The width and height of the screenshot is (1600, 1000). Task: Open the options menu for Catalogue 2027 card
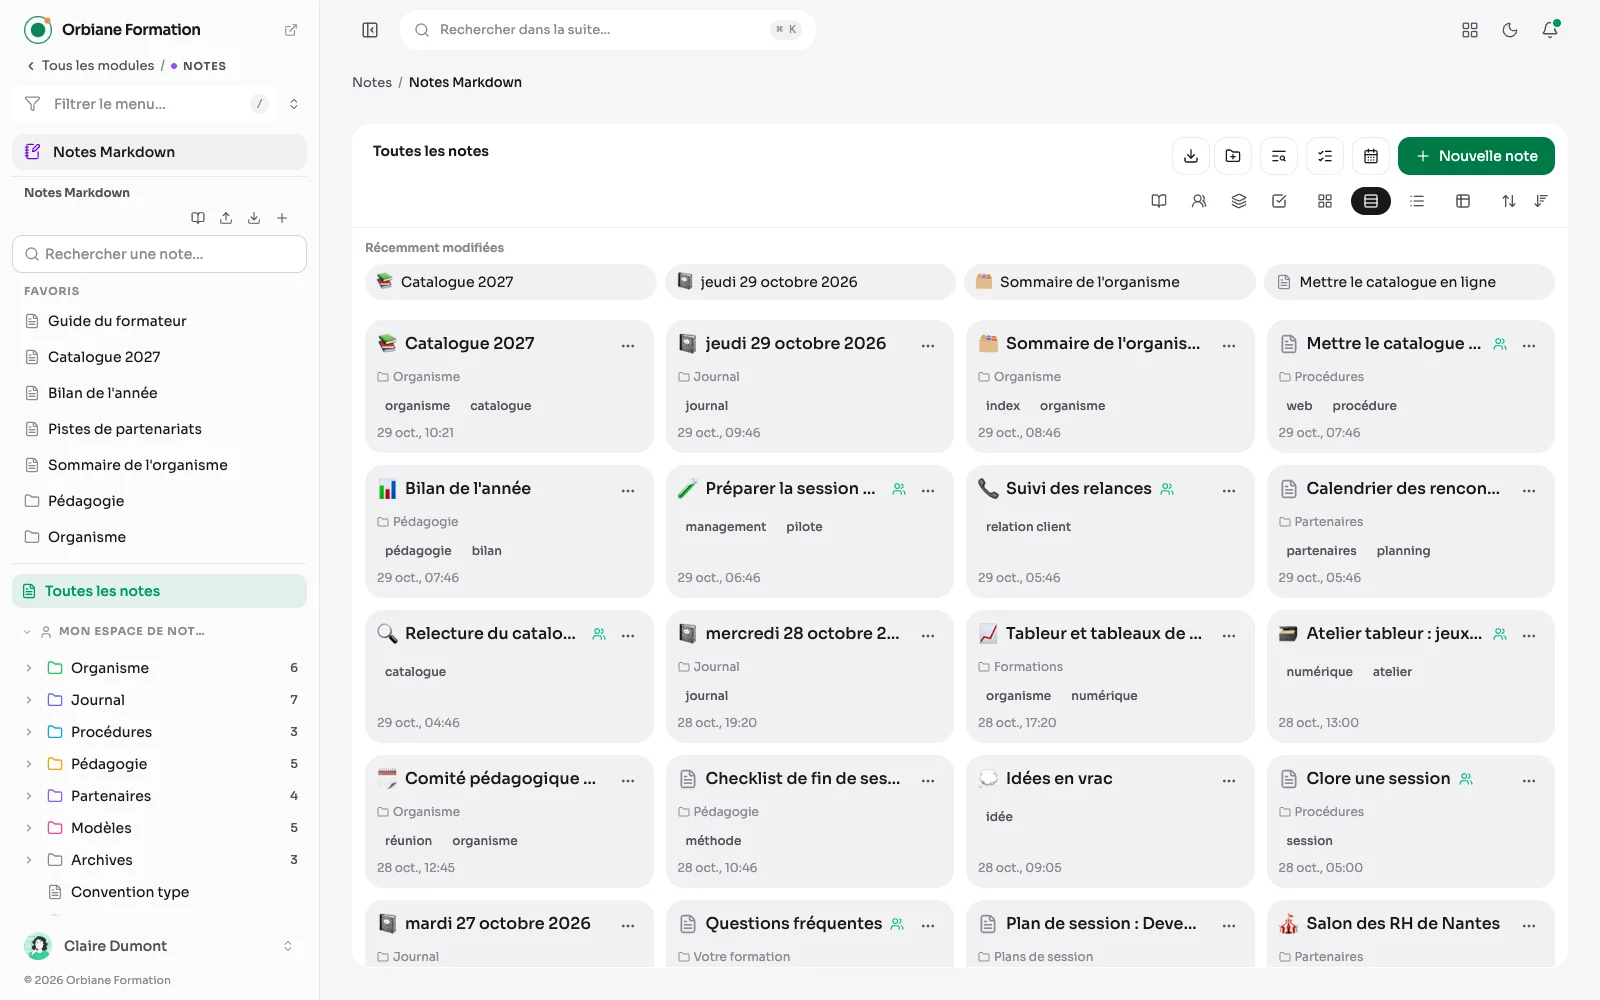(x=628, y=345)
